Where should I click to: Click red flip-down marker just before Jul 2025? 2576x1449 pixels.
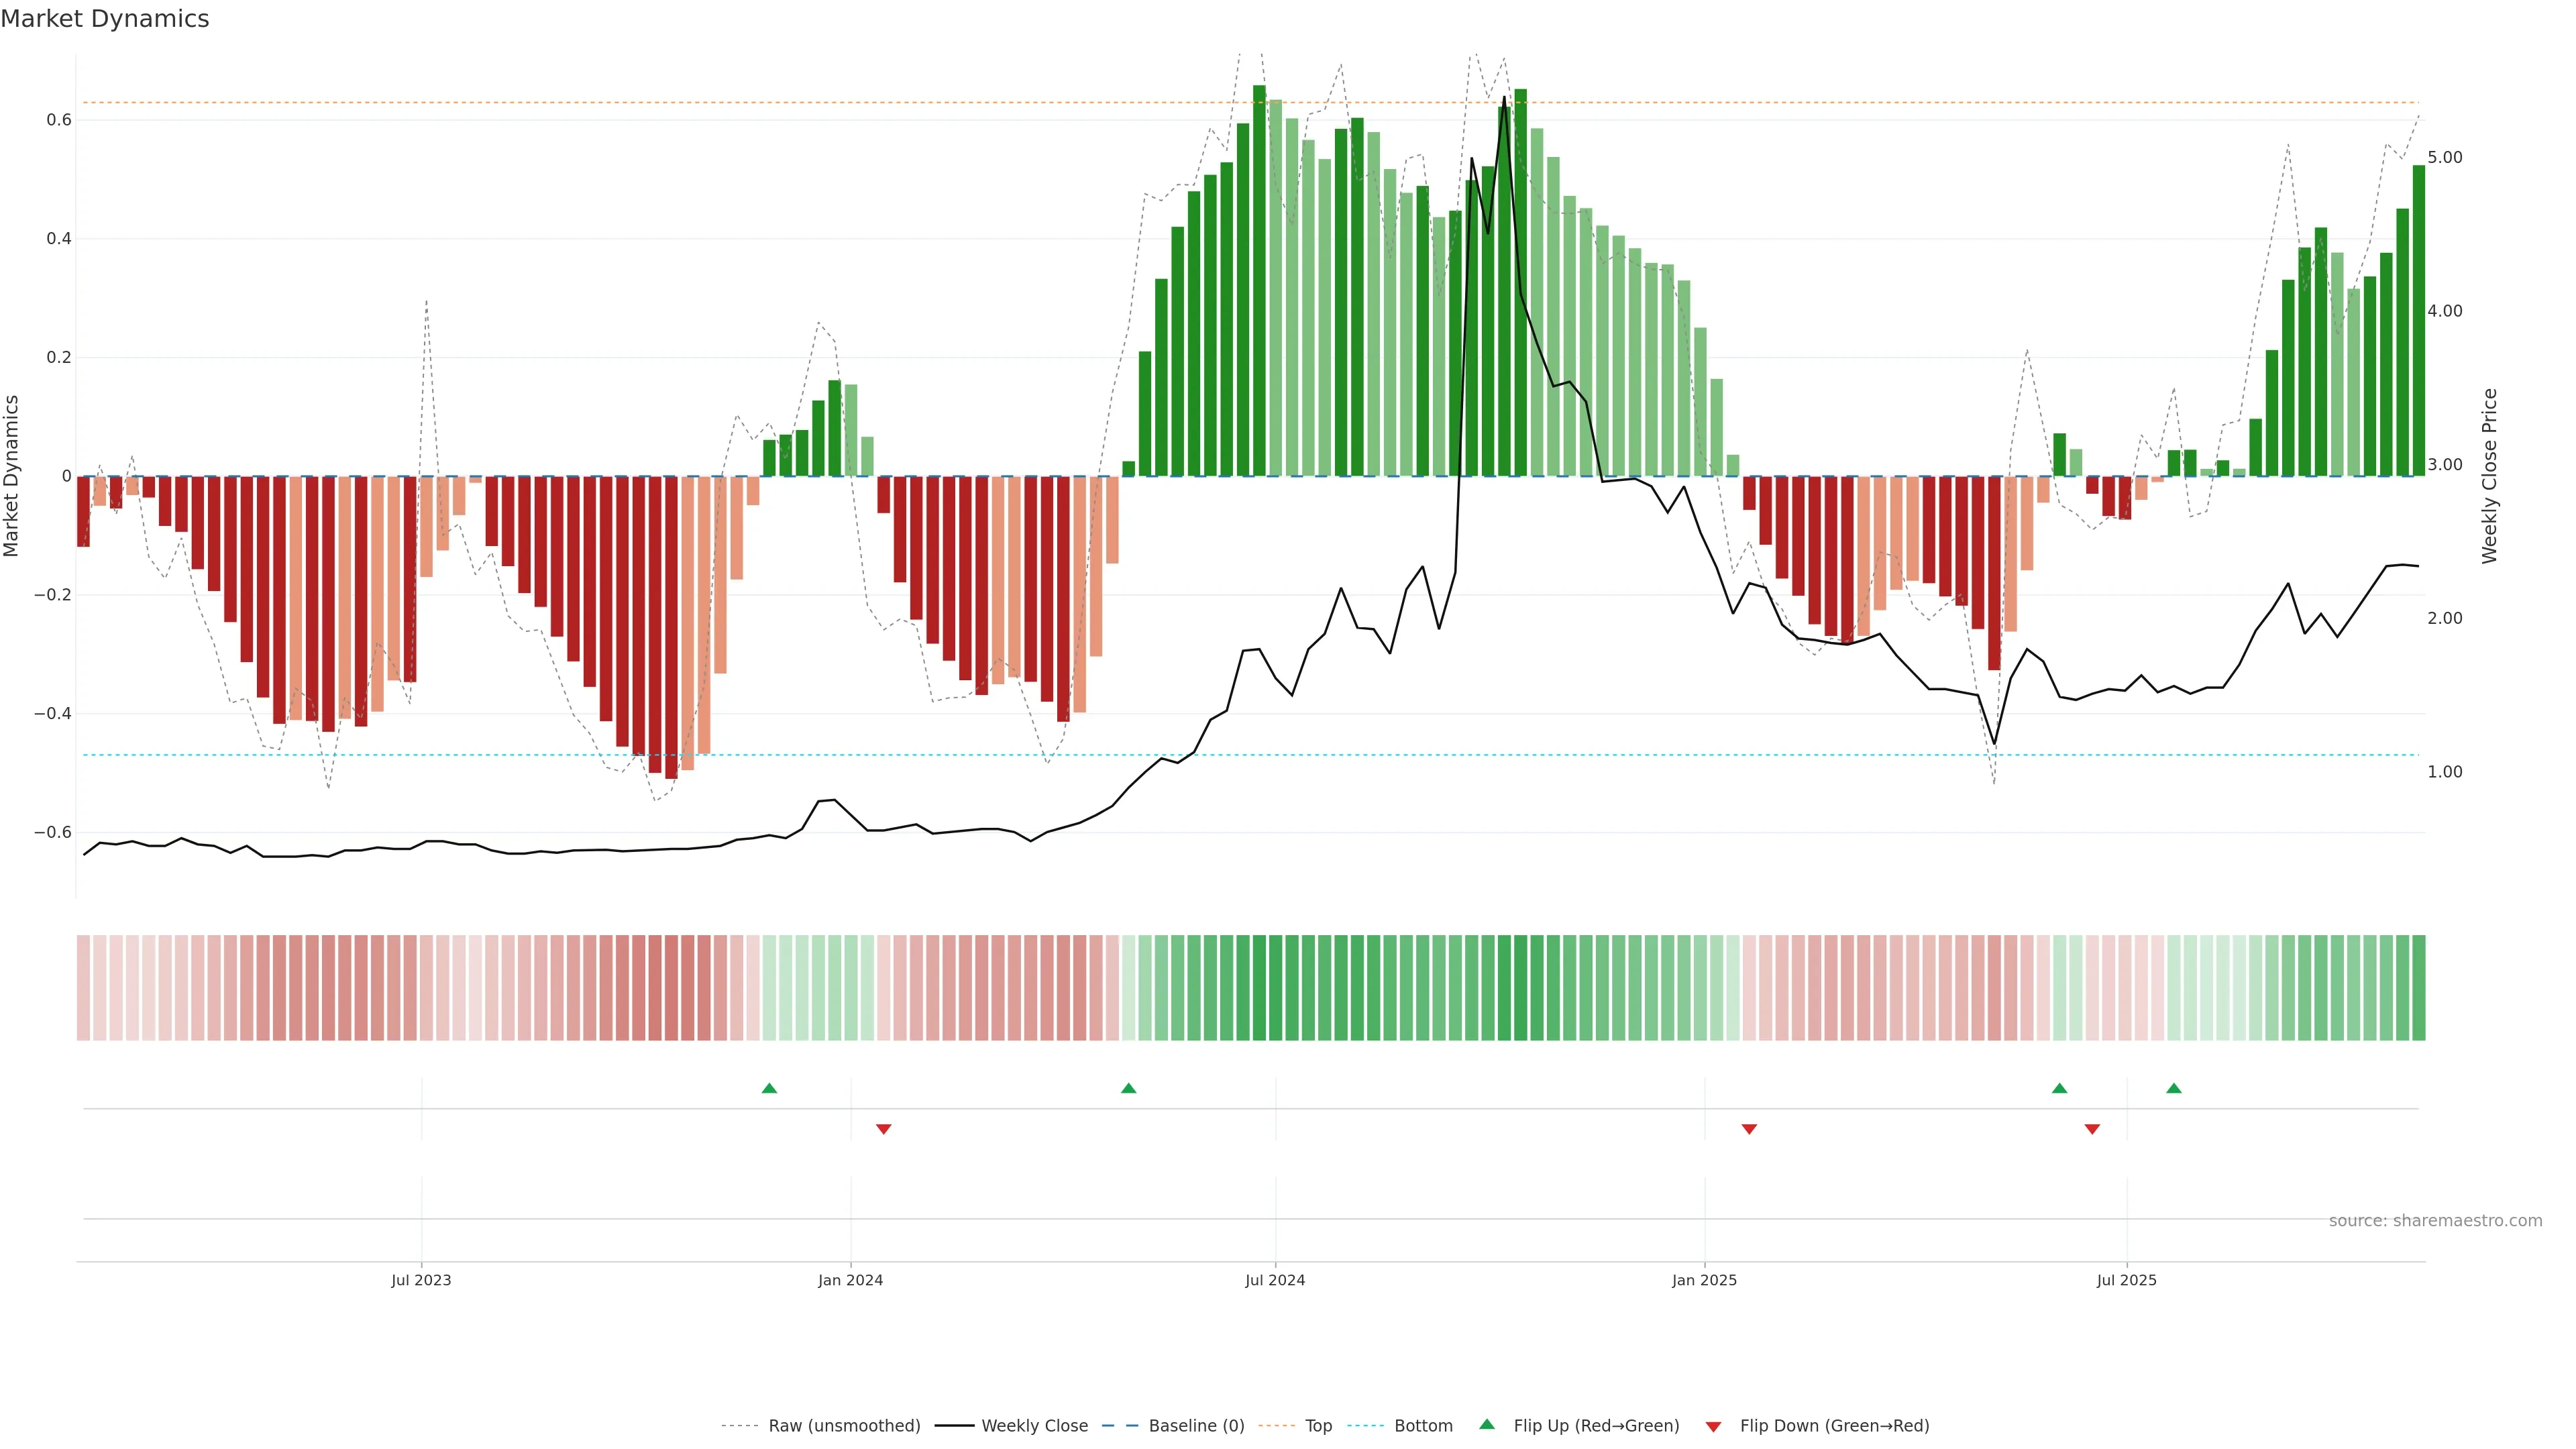point(2092,1129)
